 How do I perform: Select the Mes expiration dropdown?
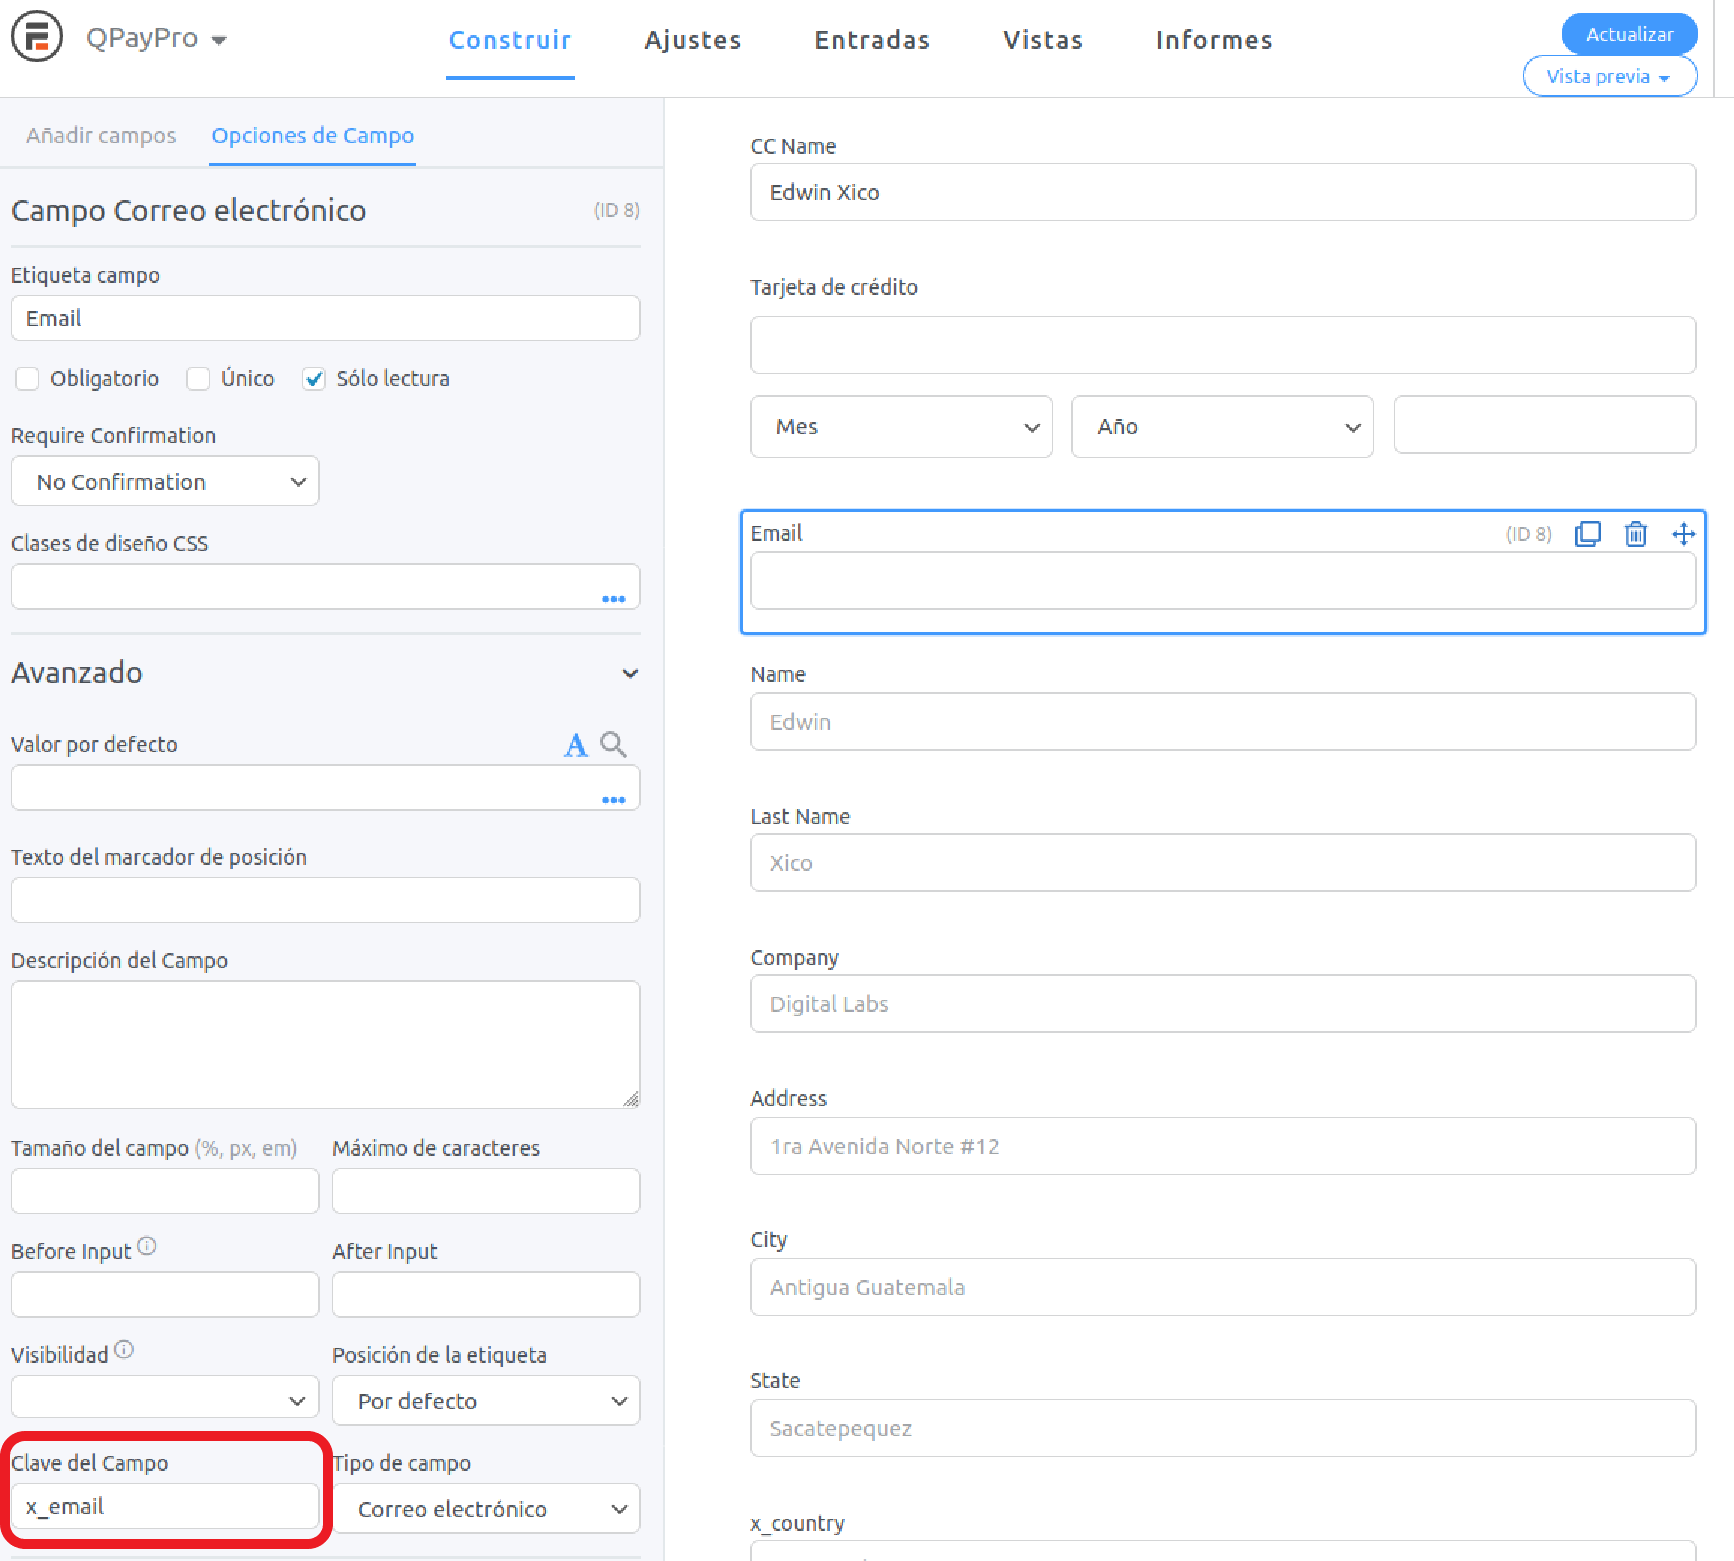pyautogui.click(x=901, y=427)
